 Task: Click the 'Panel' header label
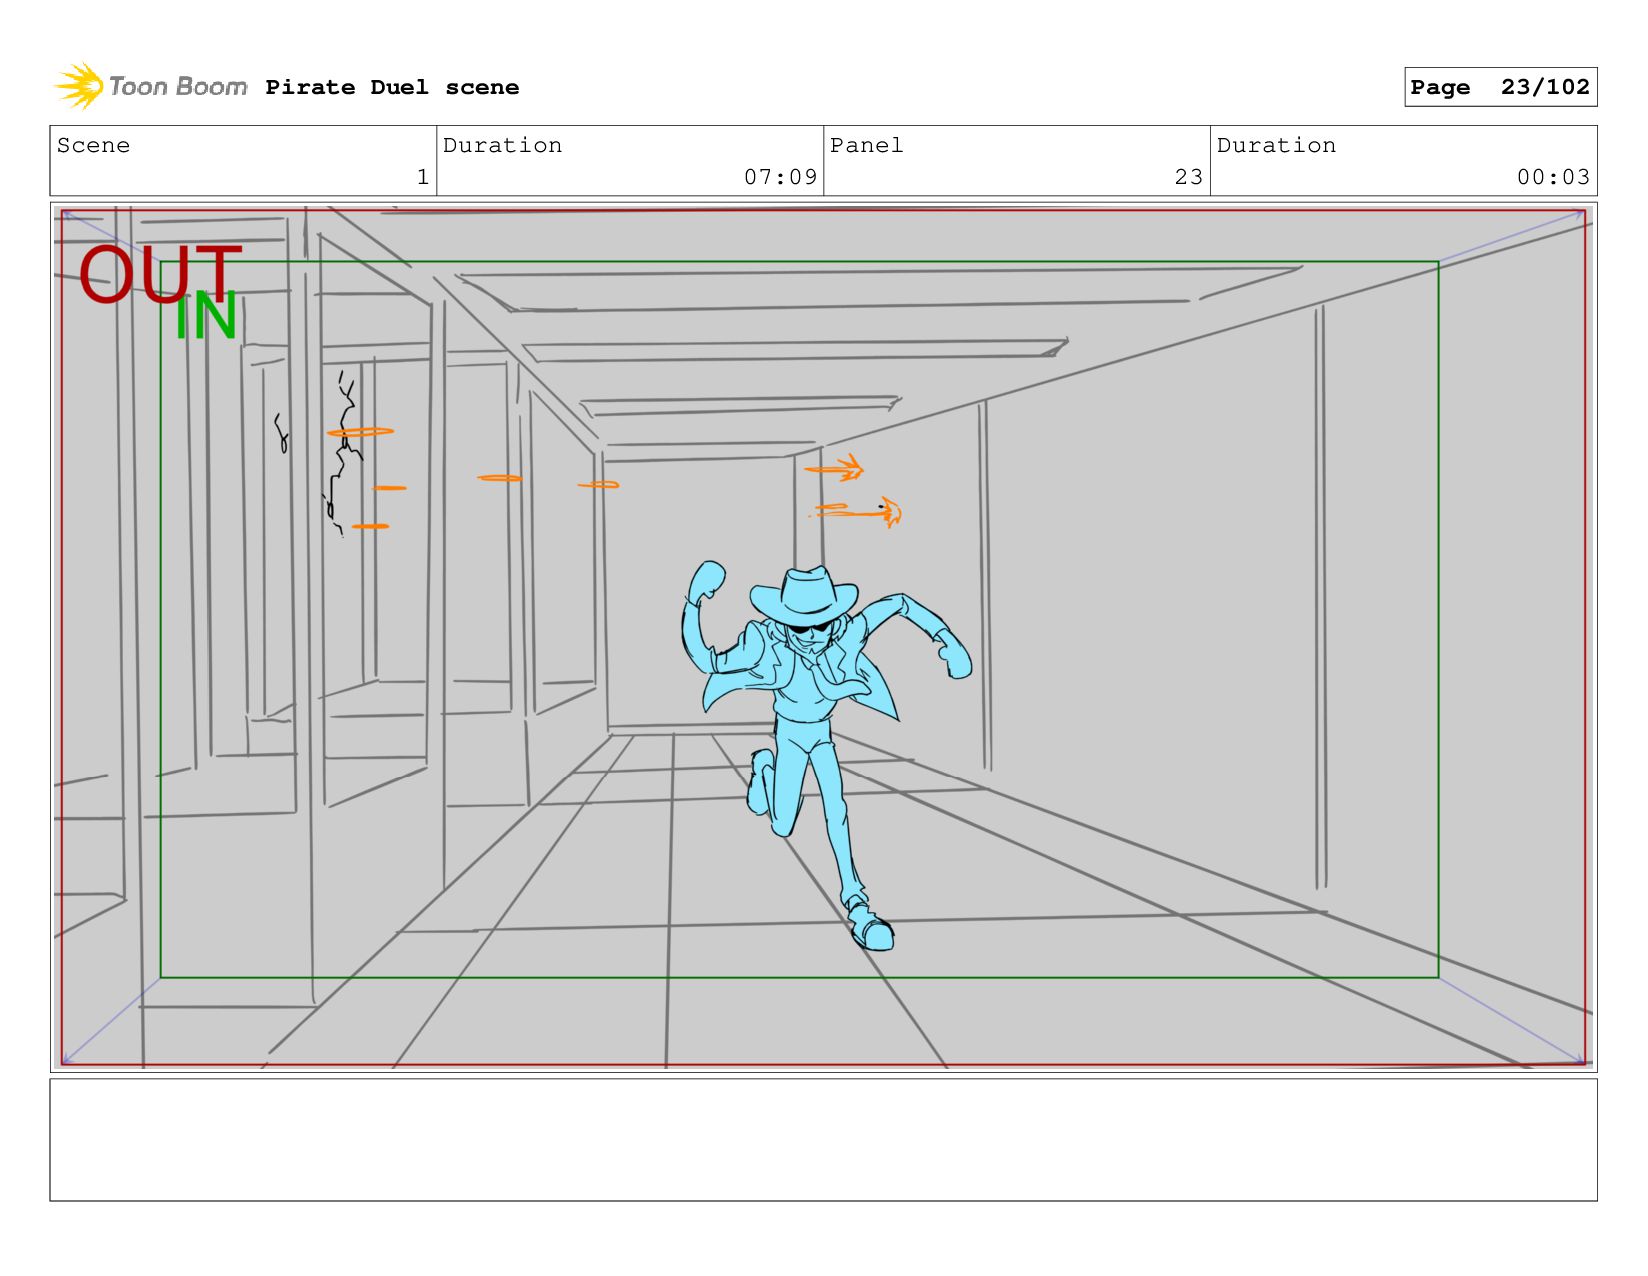[x=866, y=145]
